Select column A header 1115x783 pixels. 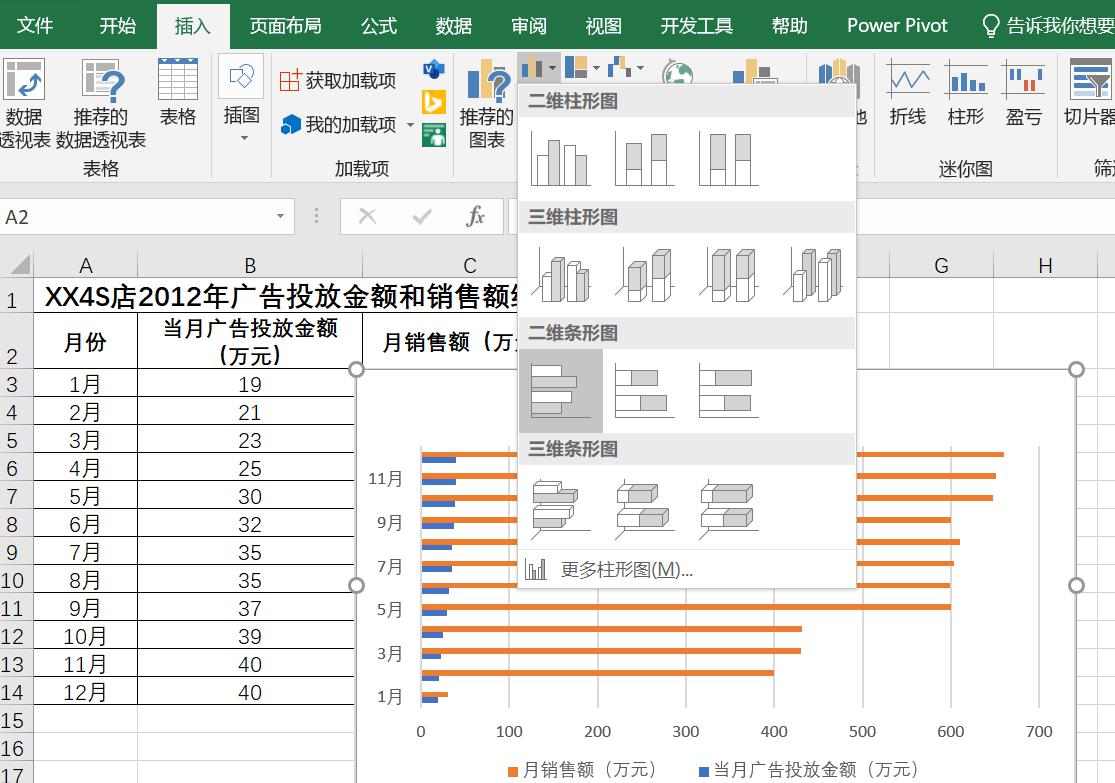coord(85,265)
